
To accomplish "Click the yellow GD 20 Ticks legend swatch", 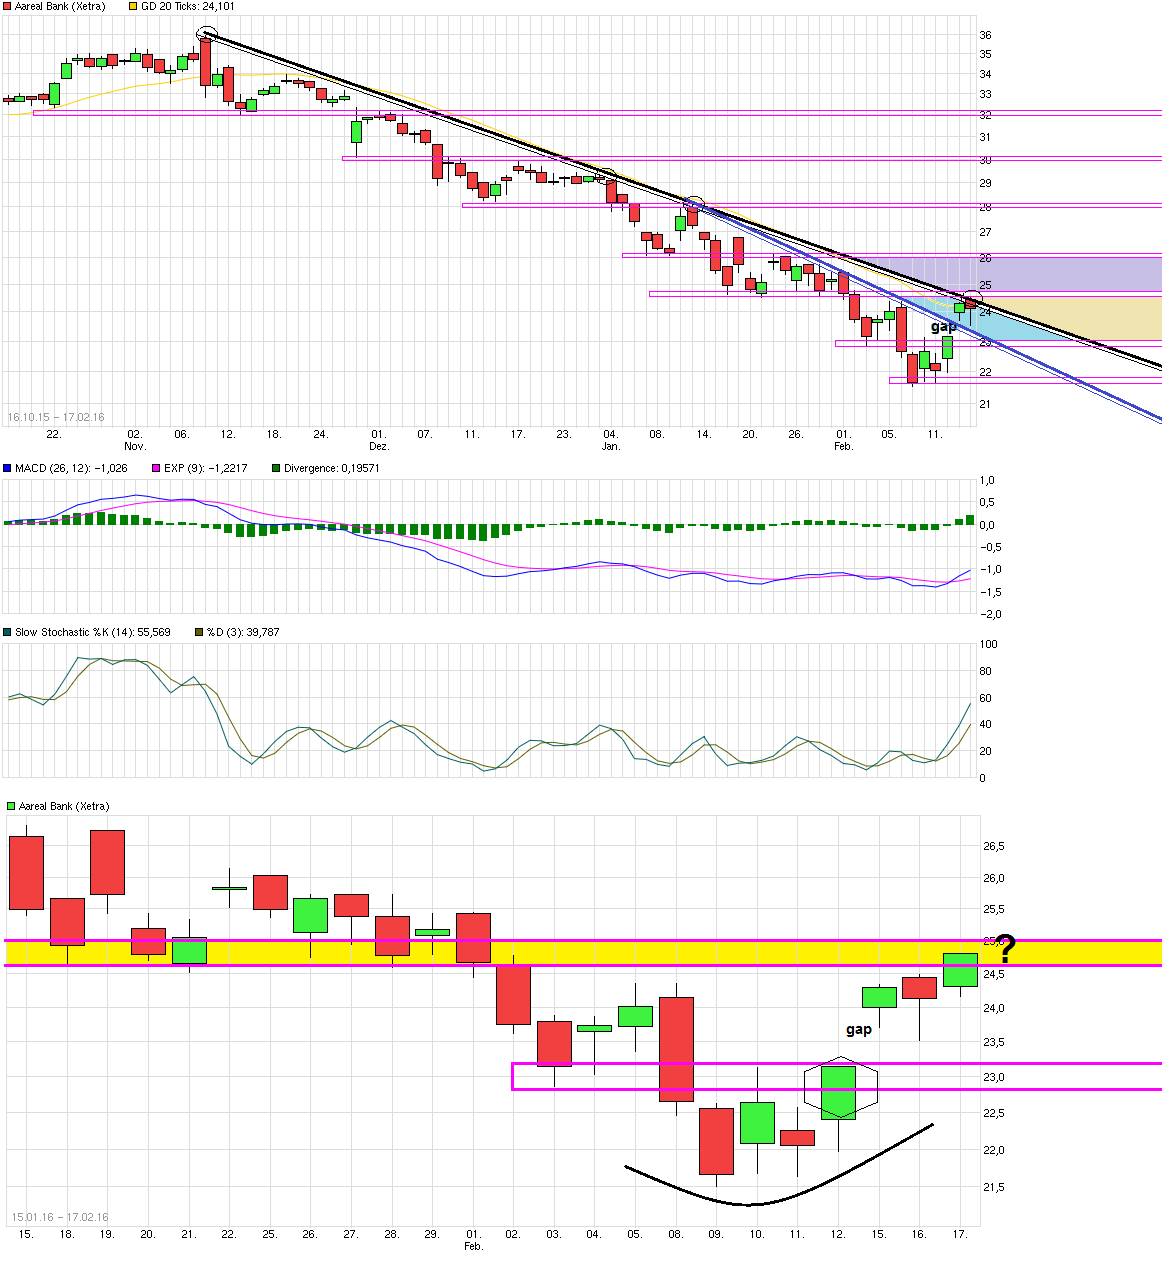I will [134, 7].
